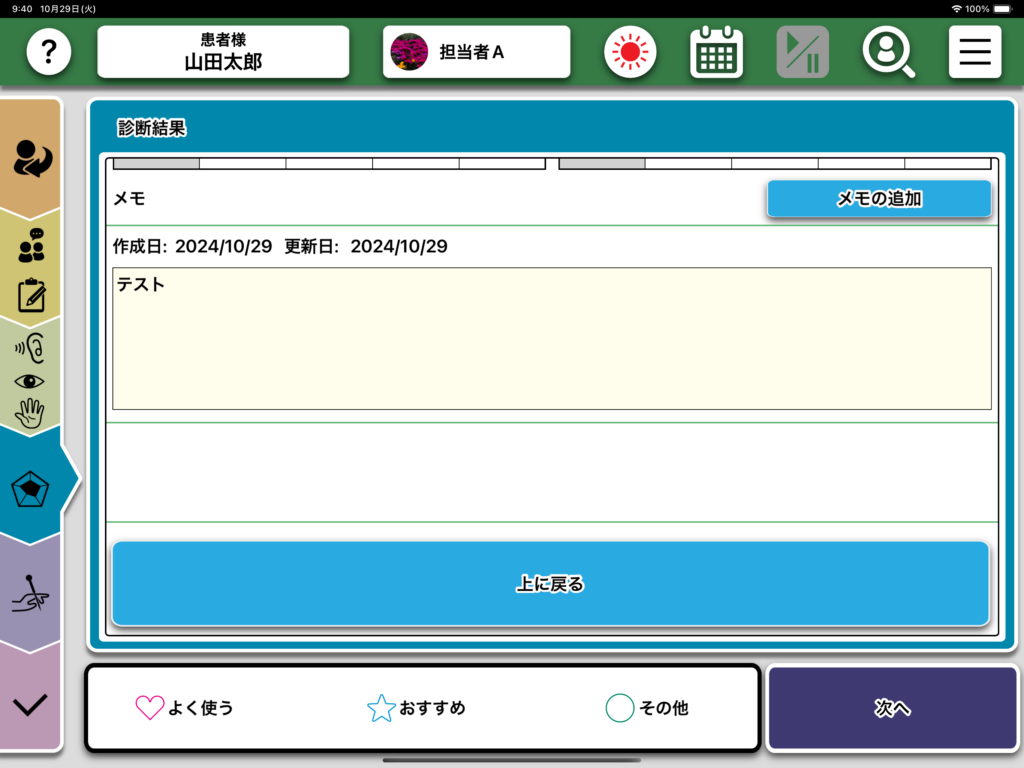Open the ear, eye, hand examination tab
This screenshot has height=768, width=1024.
click(32, 380)
